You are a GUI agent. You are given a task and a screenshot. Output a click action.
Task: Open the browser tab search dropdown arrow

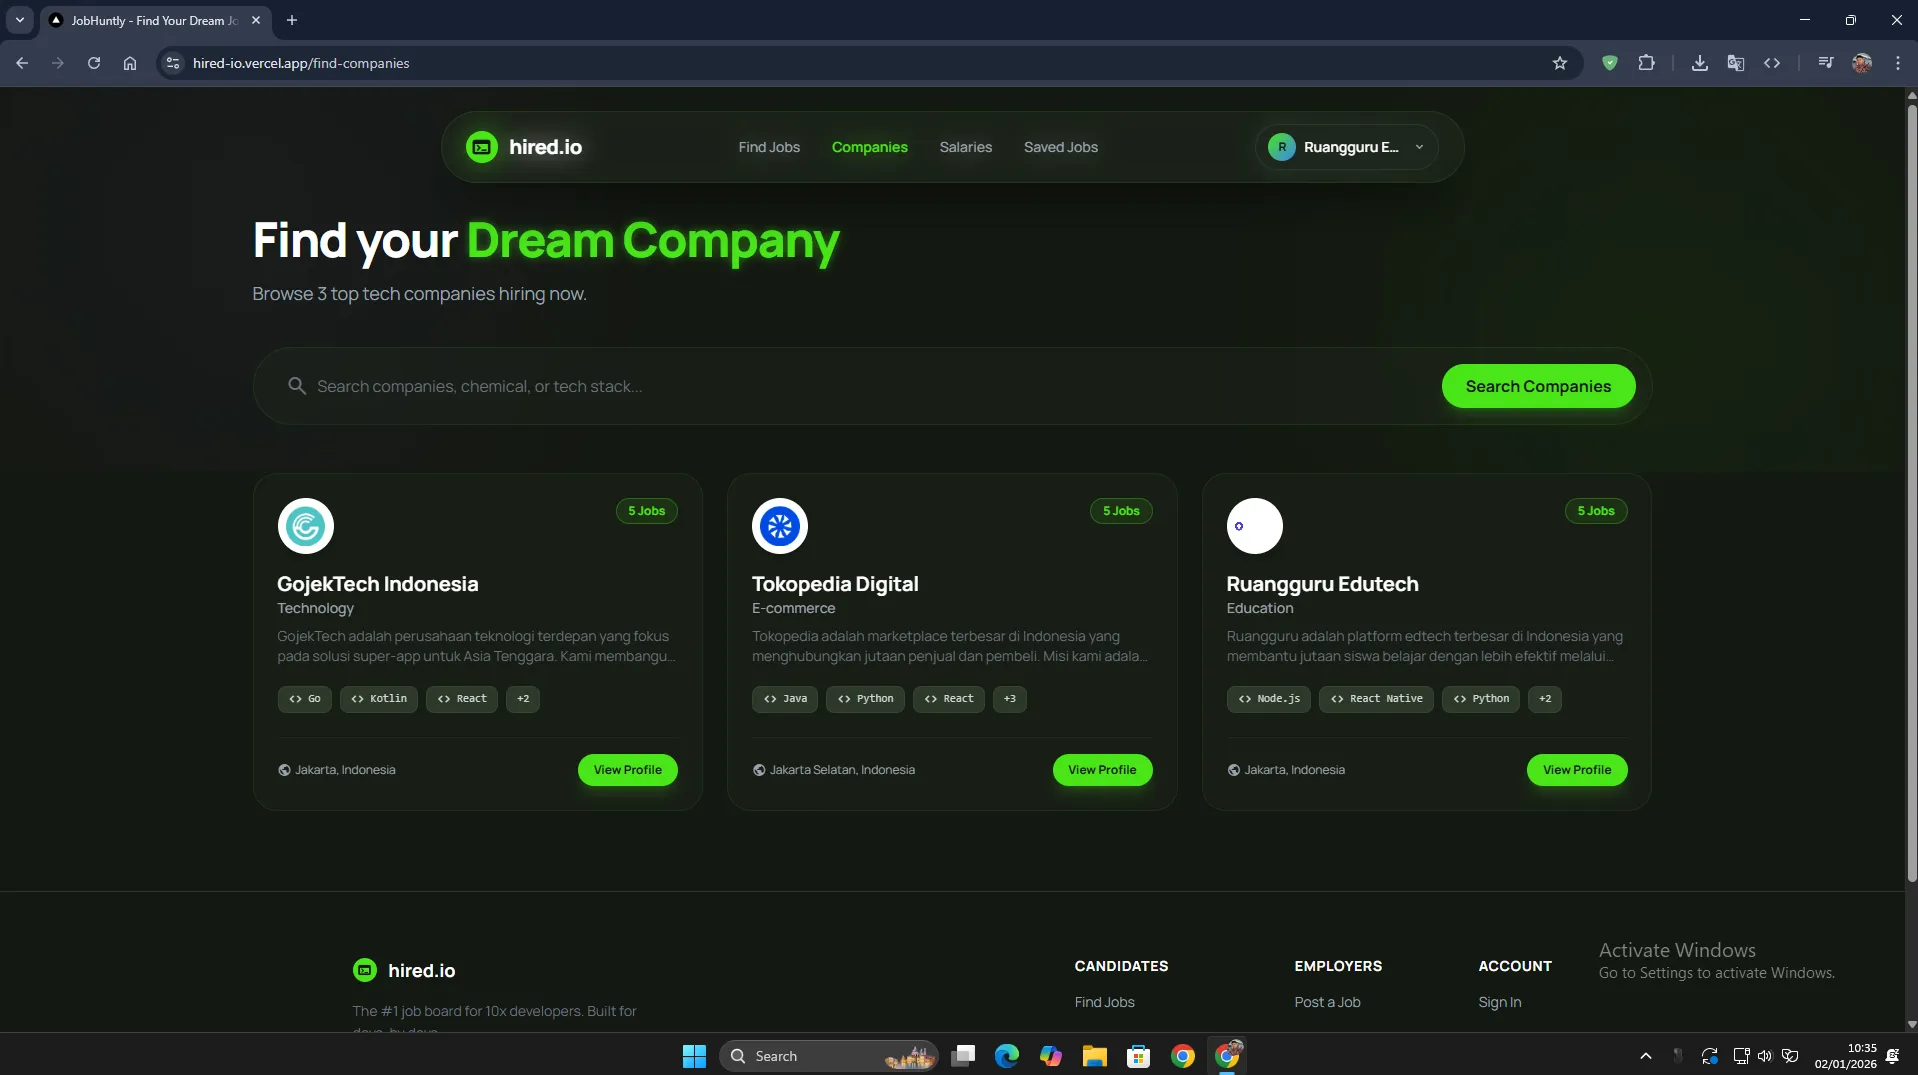coord(19,20)
